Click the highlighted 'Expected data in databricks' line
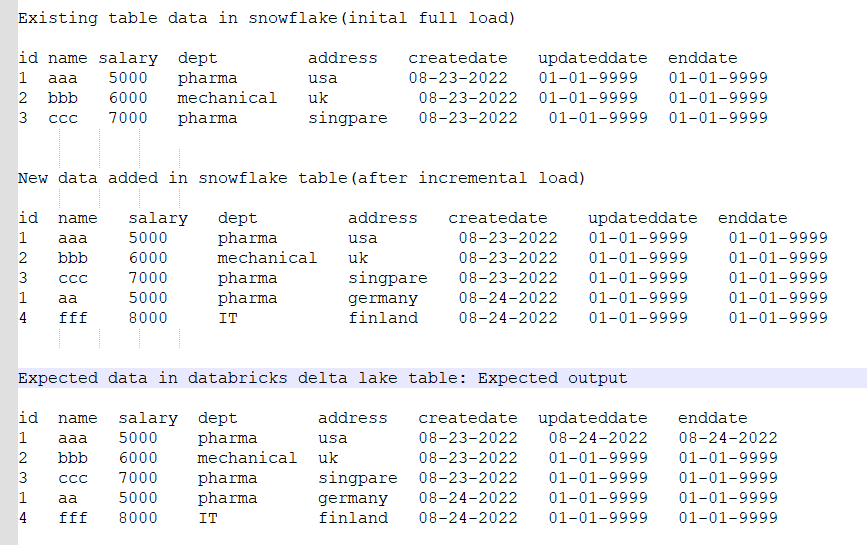This screenshot has height=545, width=867. pos(442,378)
